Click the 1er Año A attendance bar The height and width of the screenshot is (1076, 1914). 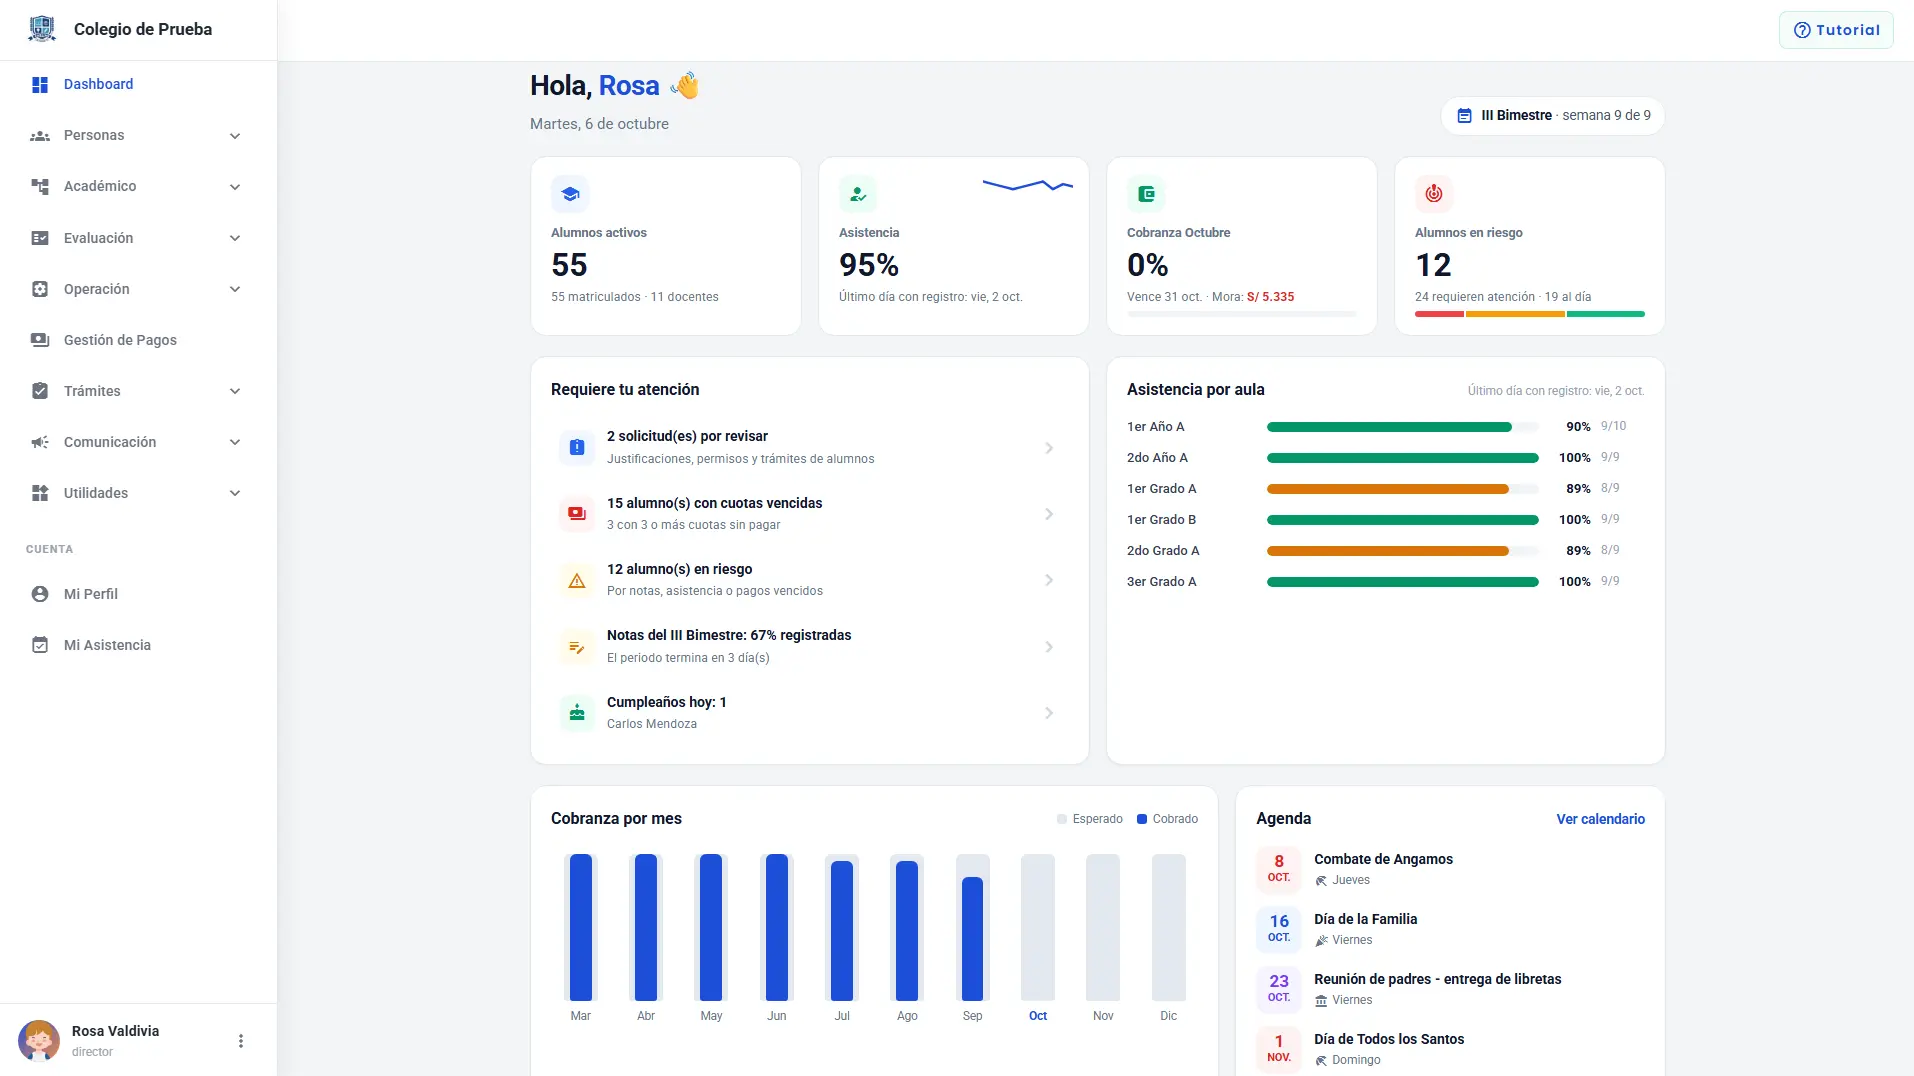click(1402, 427)
